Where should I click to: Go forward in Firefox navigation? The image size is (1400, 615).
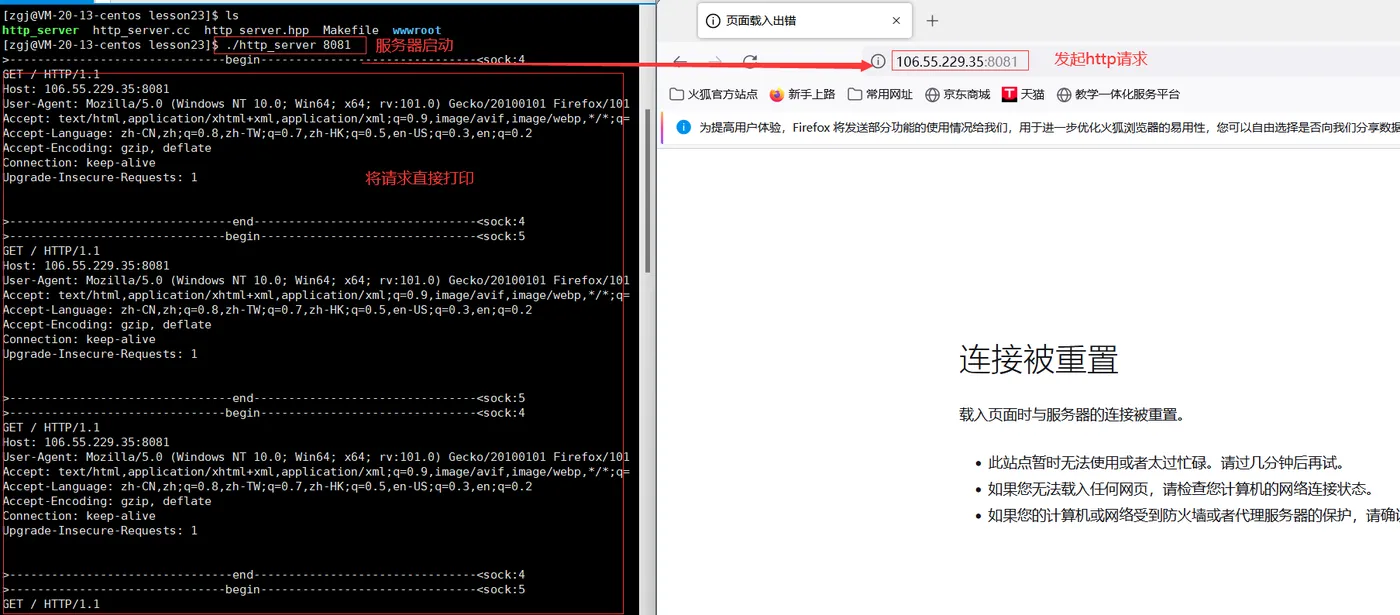[x=715, y=61]
